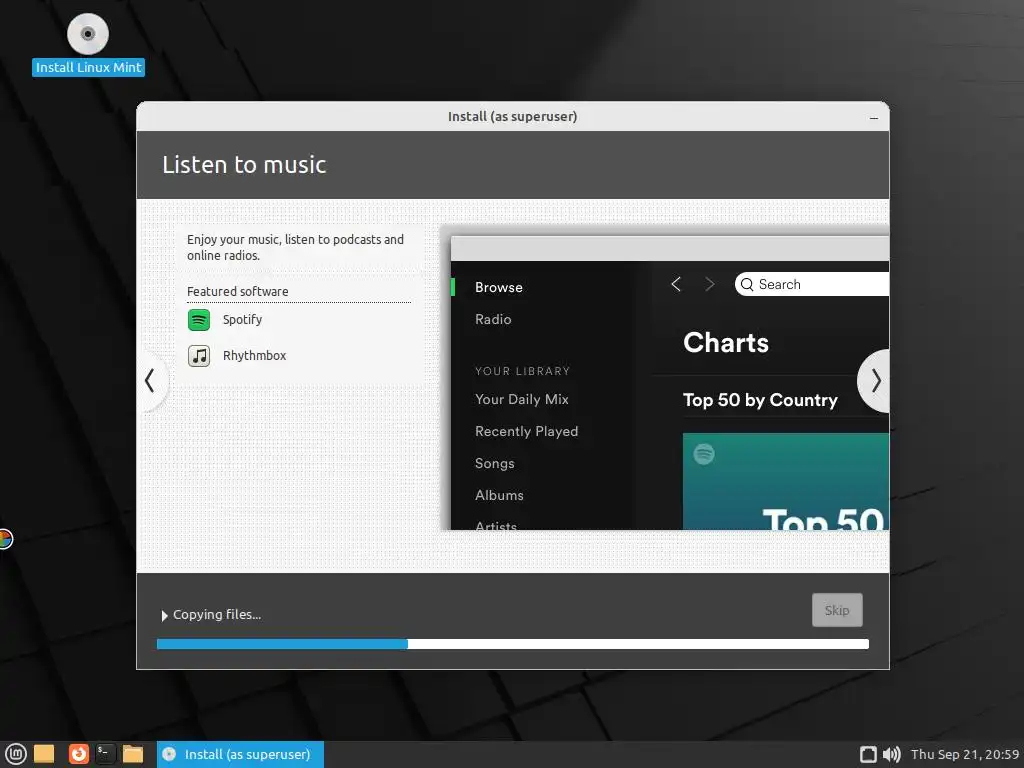
Task: Click the YOUR LIBRARY heading in screenshot
Action: [x=522, y=371]
